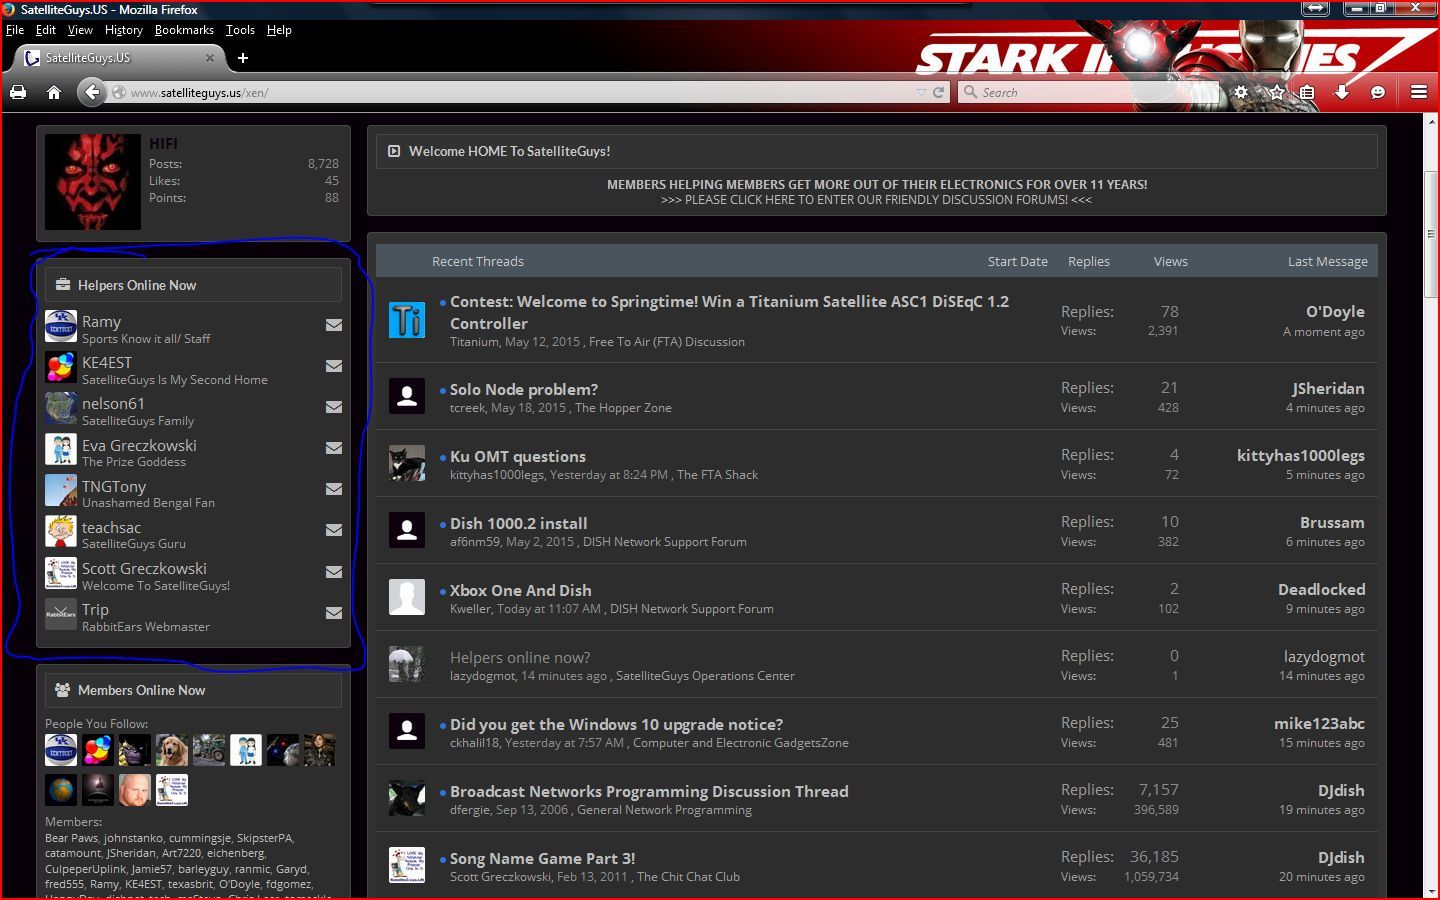1440x900 pixels.
Task: Open the History menu
Action: pos(124,30)
